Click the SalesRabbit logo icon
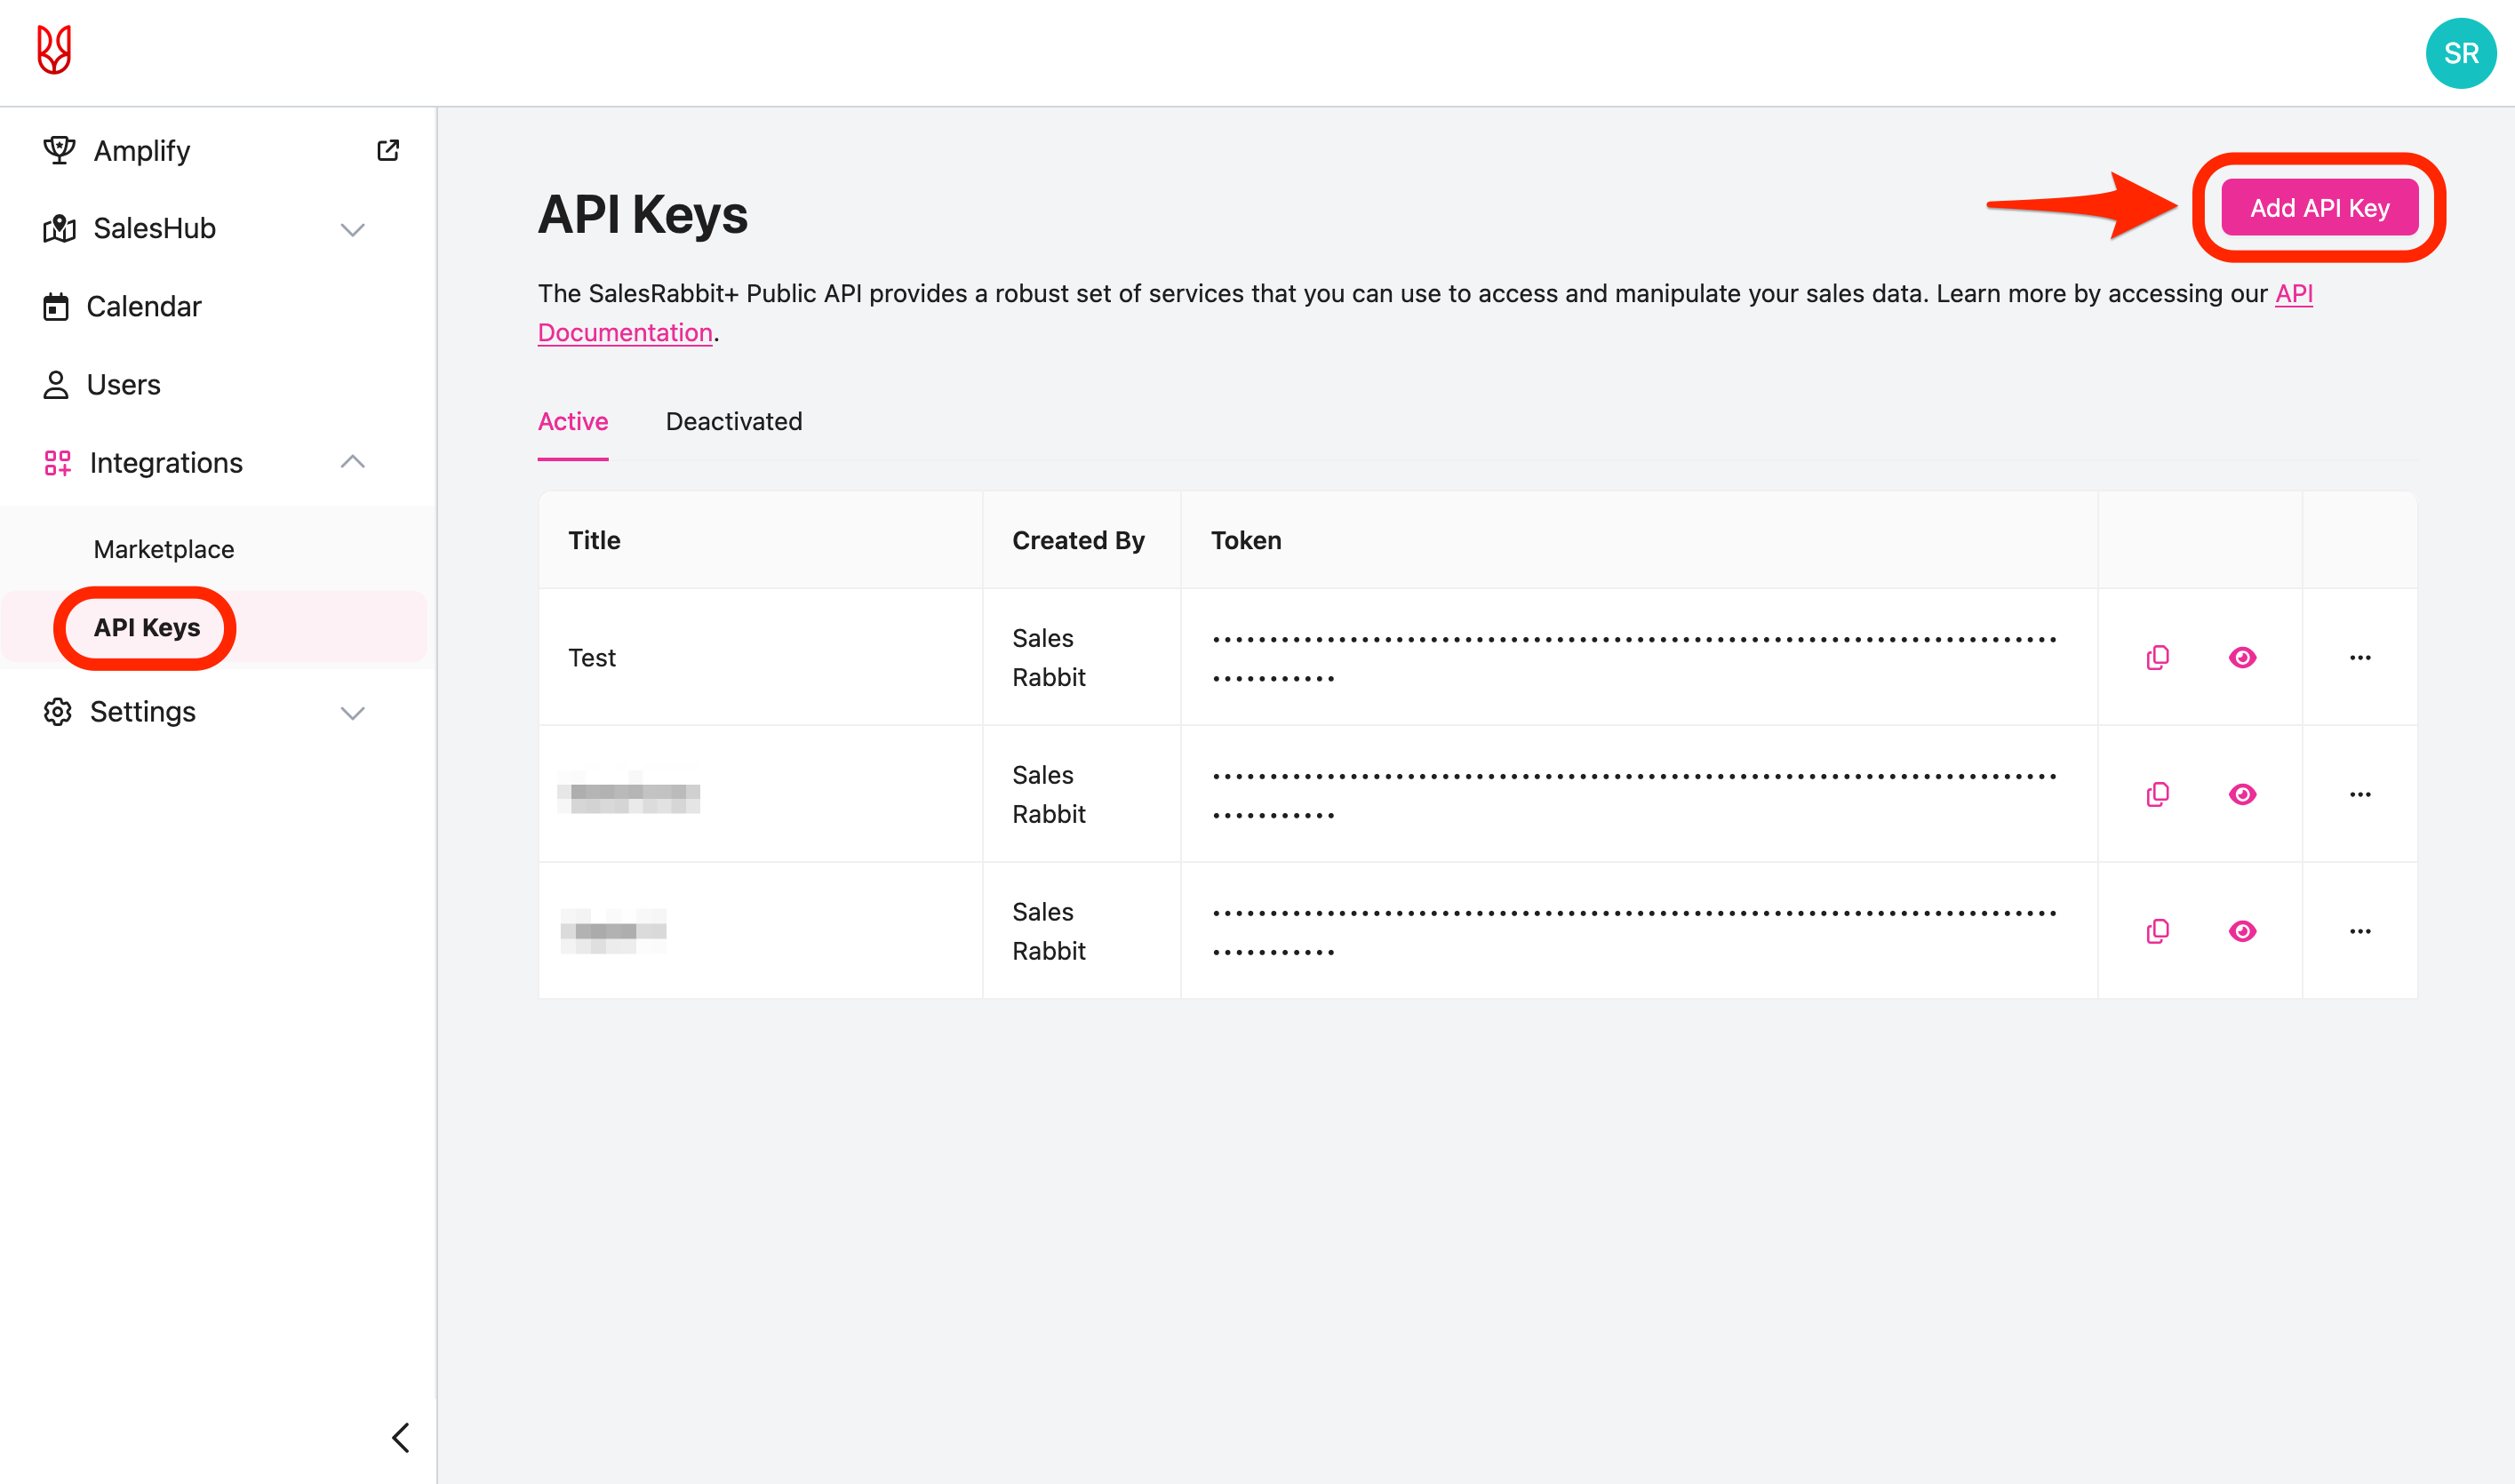Image resolution: width=2515 pixels, height=1484 pixels. point(54,50)
